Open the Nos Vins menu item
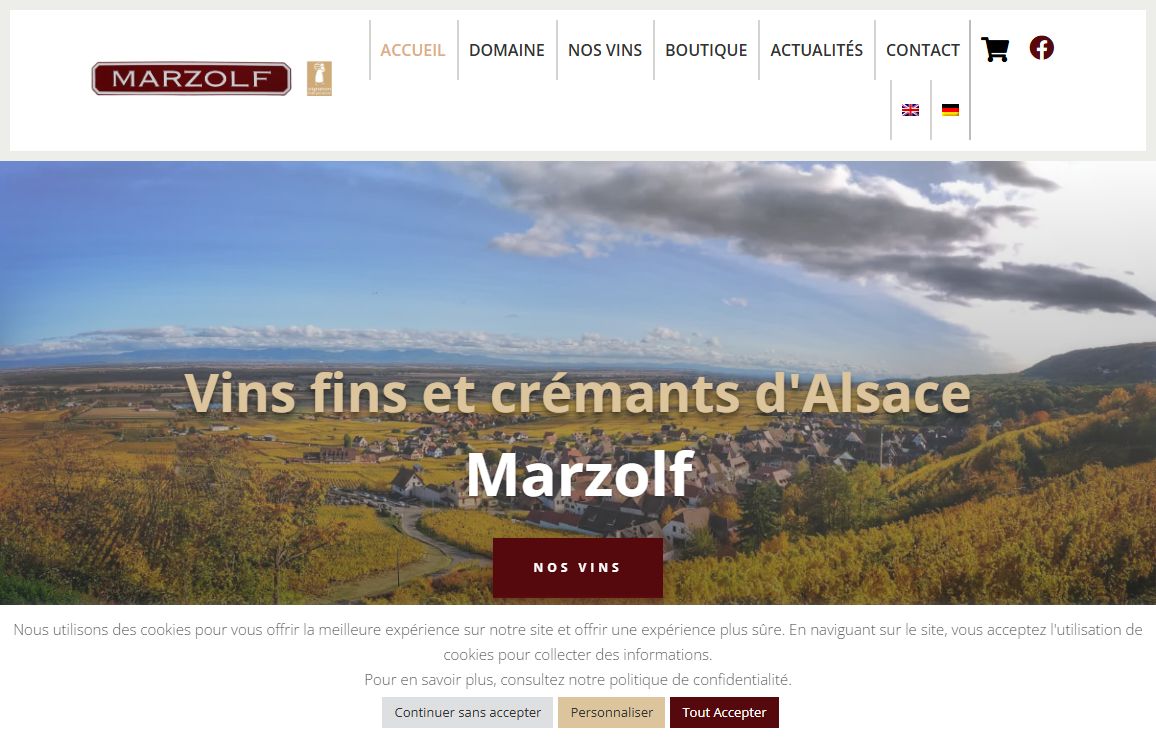This screenshot has height=740, width=1156. [x=605, y=50]
